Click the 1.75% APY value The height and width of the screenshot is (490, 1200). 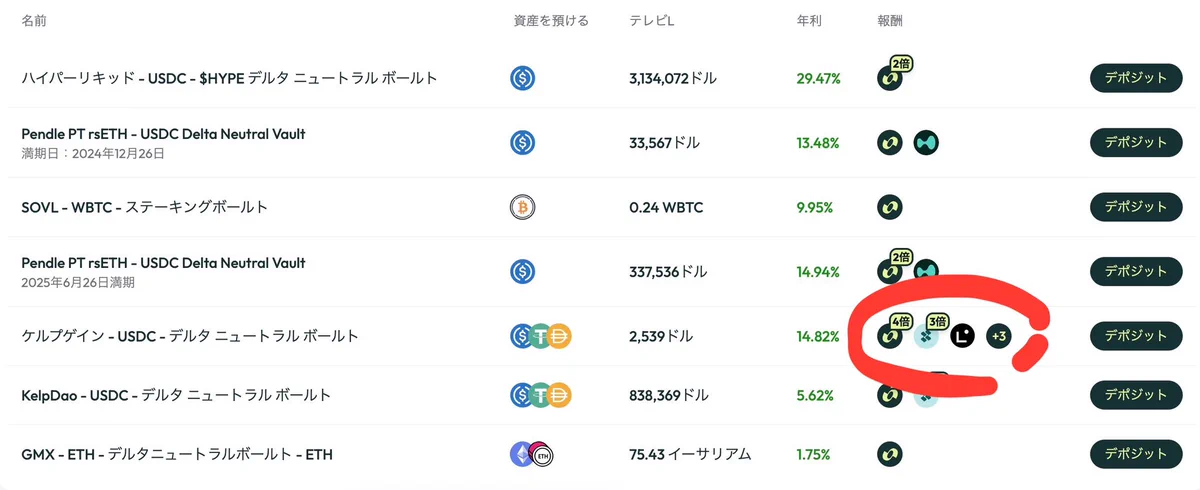point(813,454)
